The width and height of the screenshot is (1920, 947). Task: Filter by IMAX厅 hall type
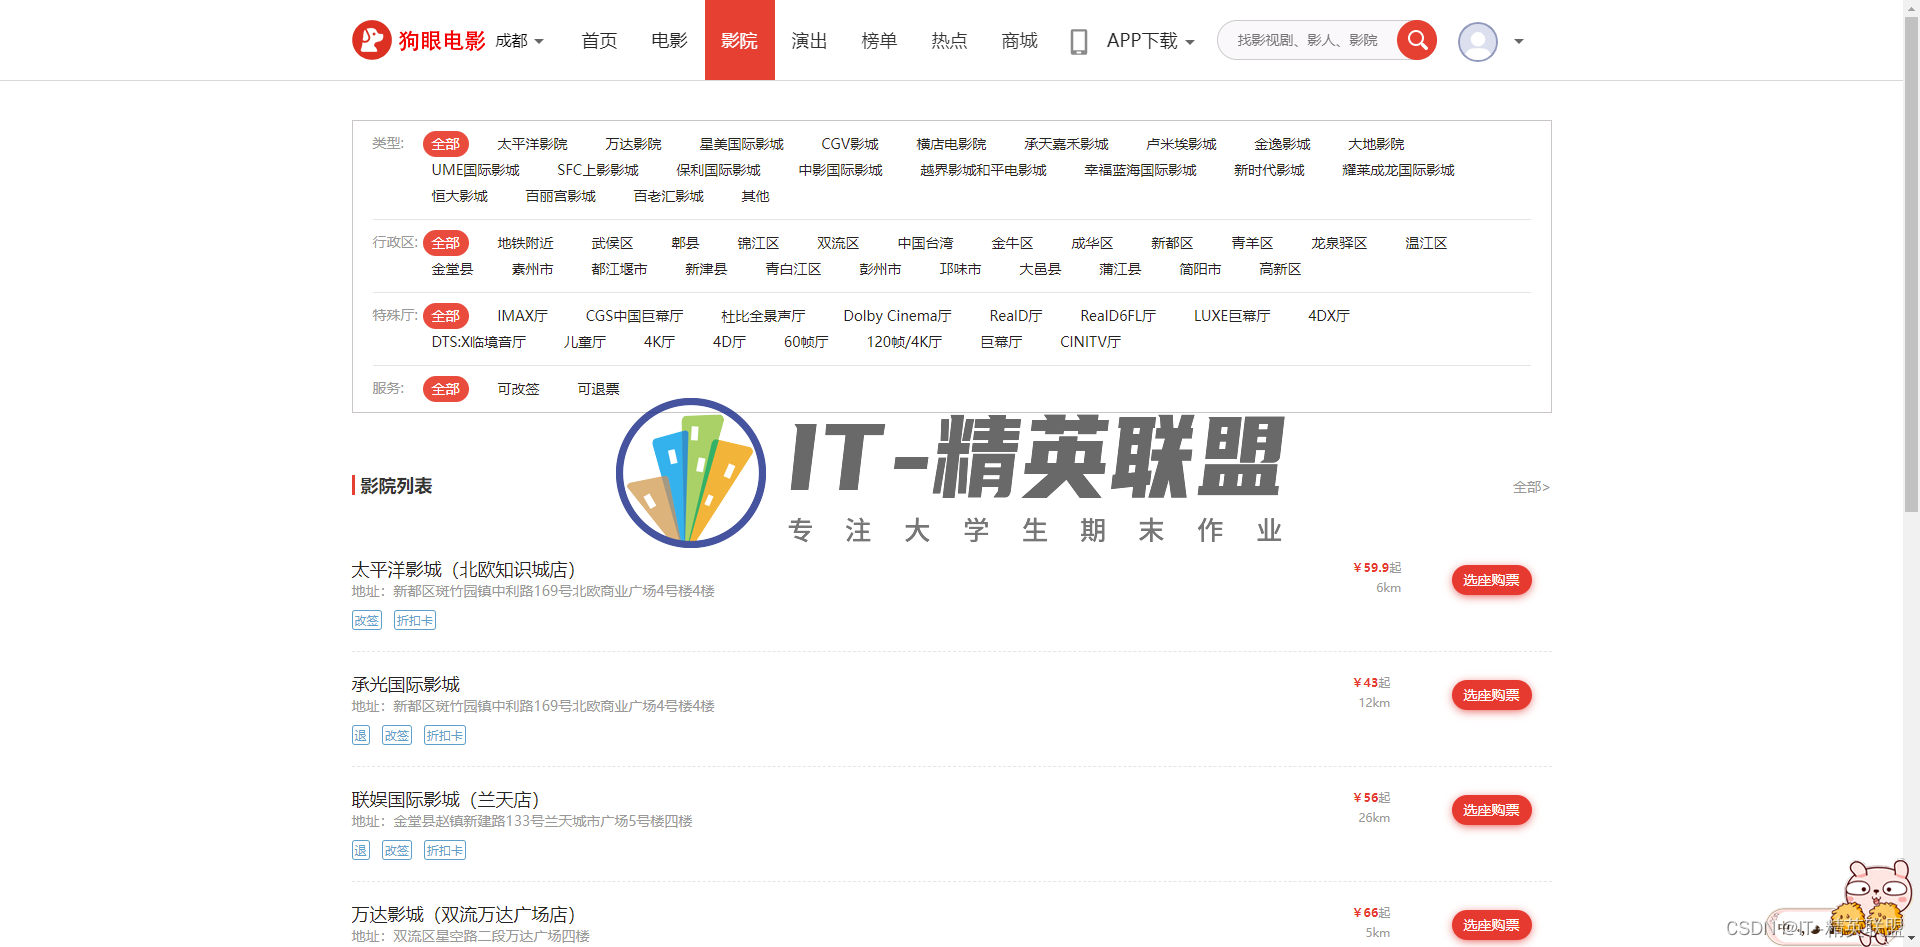click(x=523, y=316)
